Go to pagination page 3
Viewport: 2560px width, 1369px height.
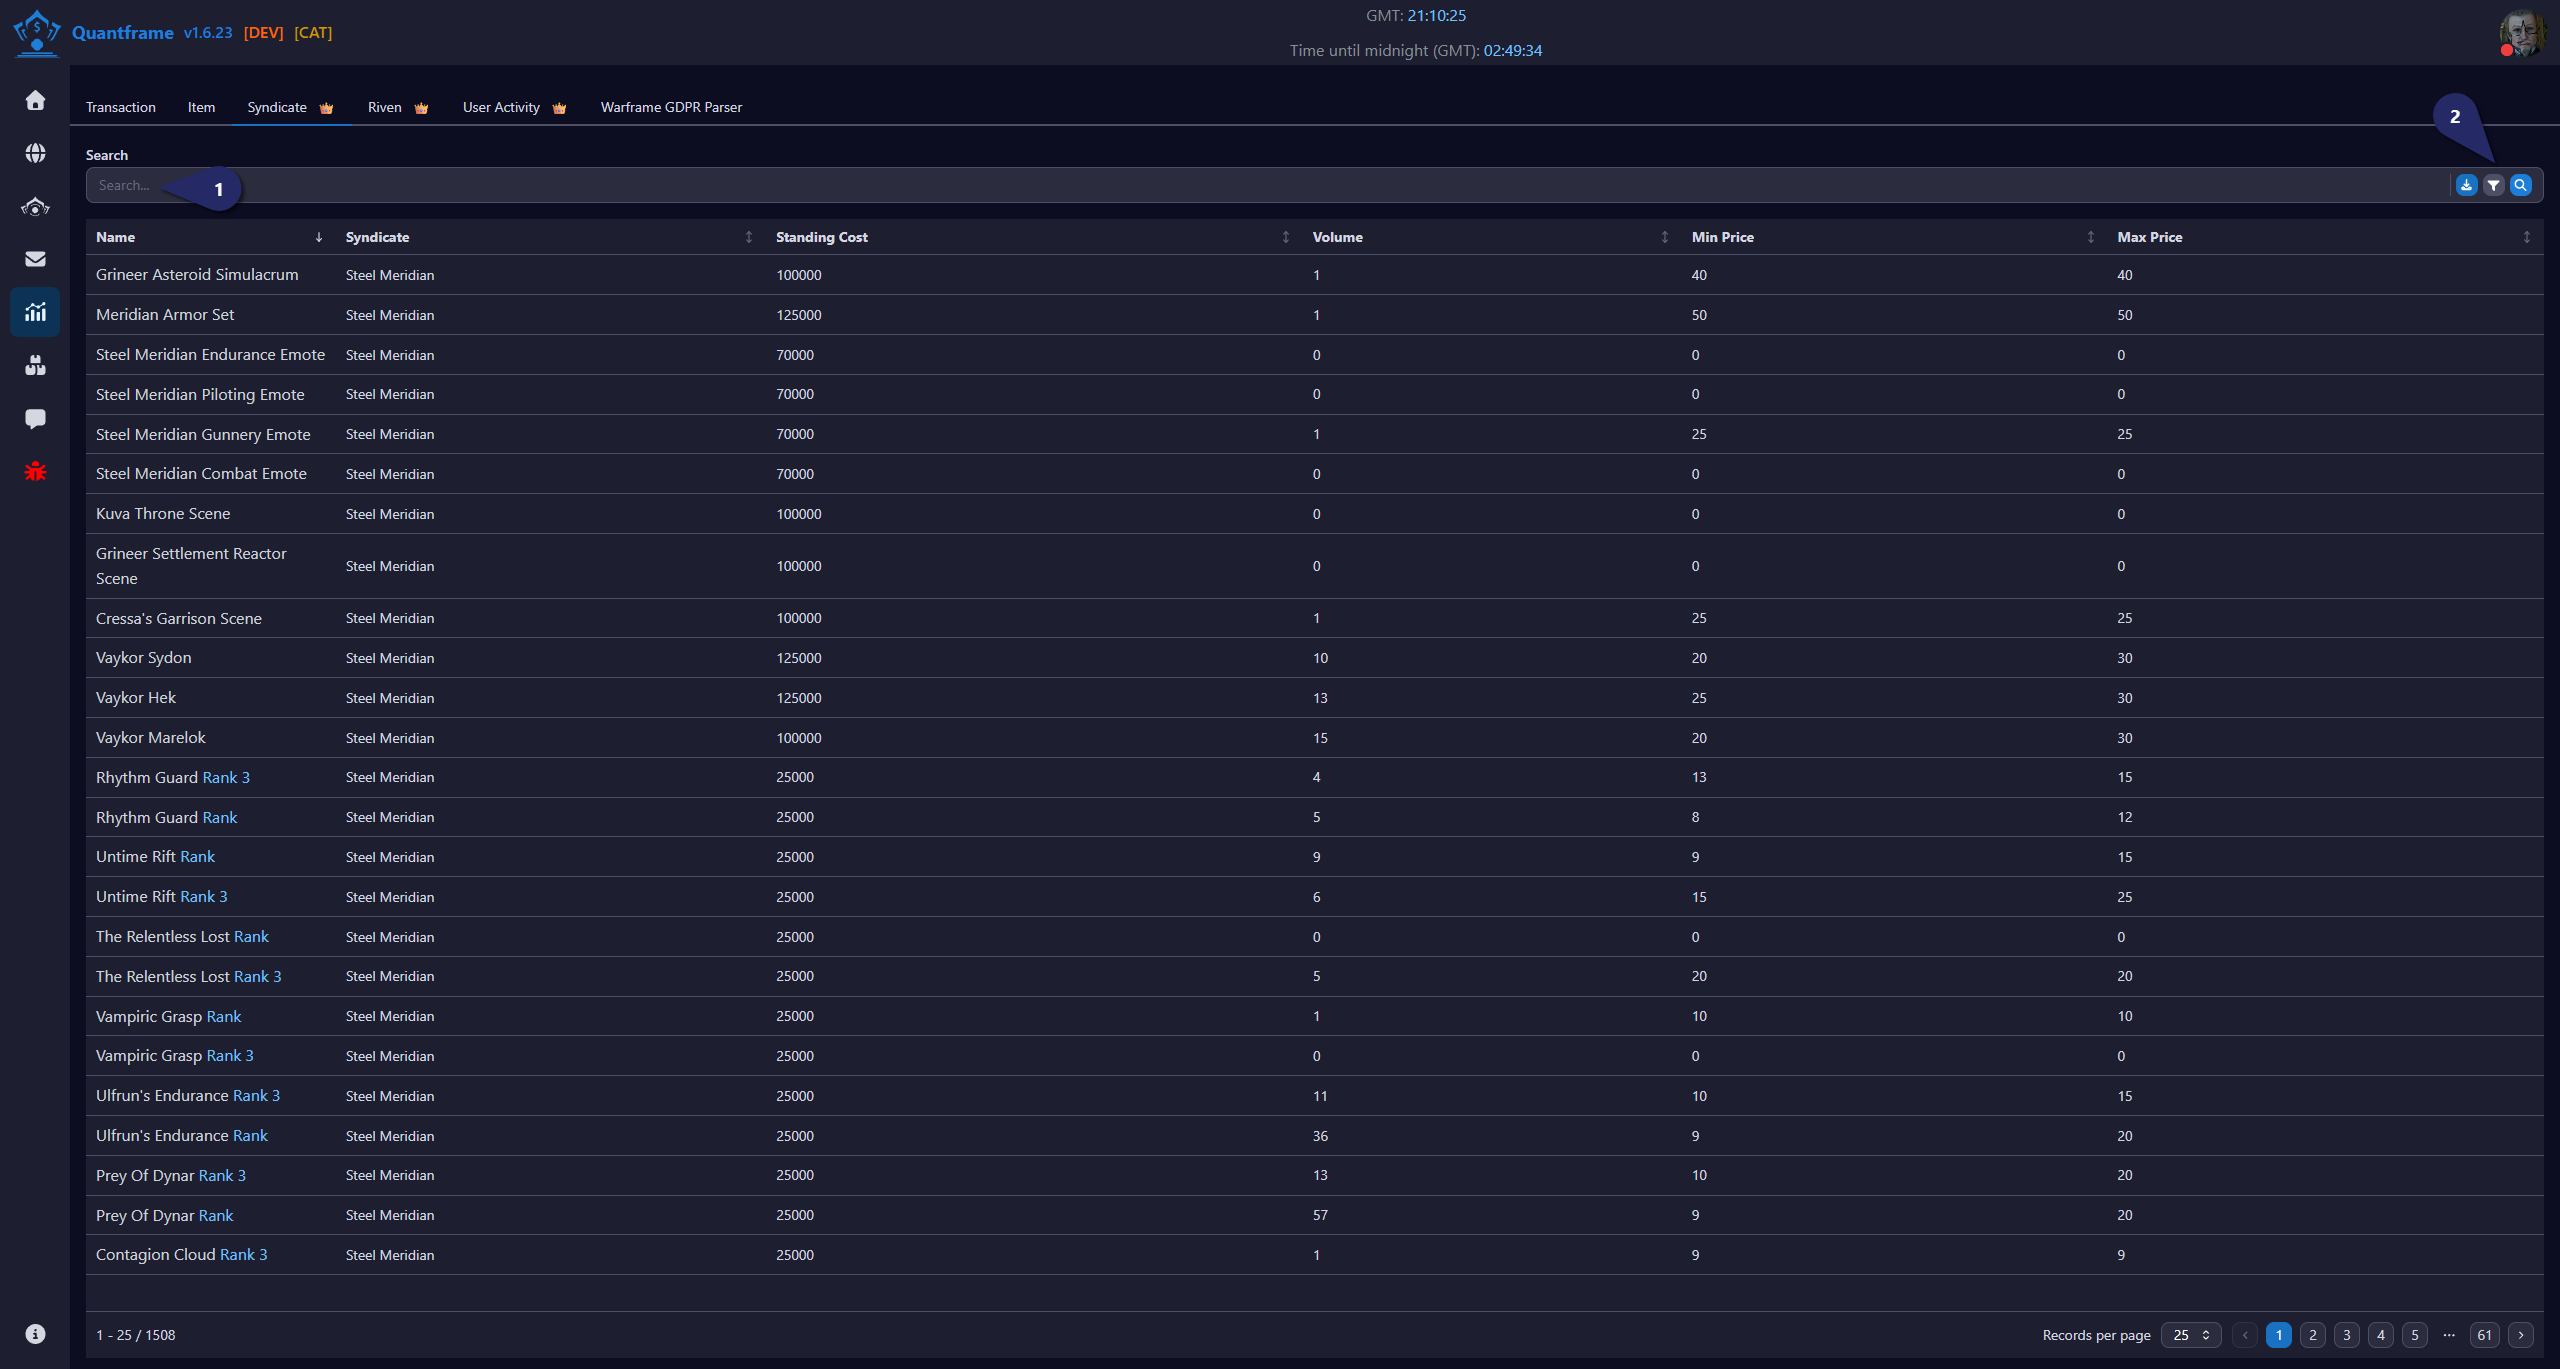coord(2347,1335)
